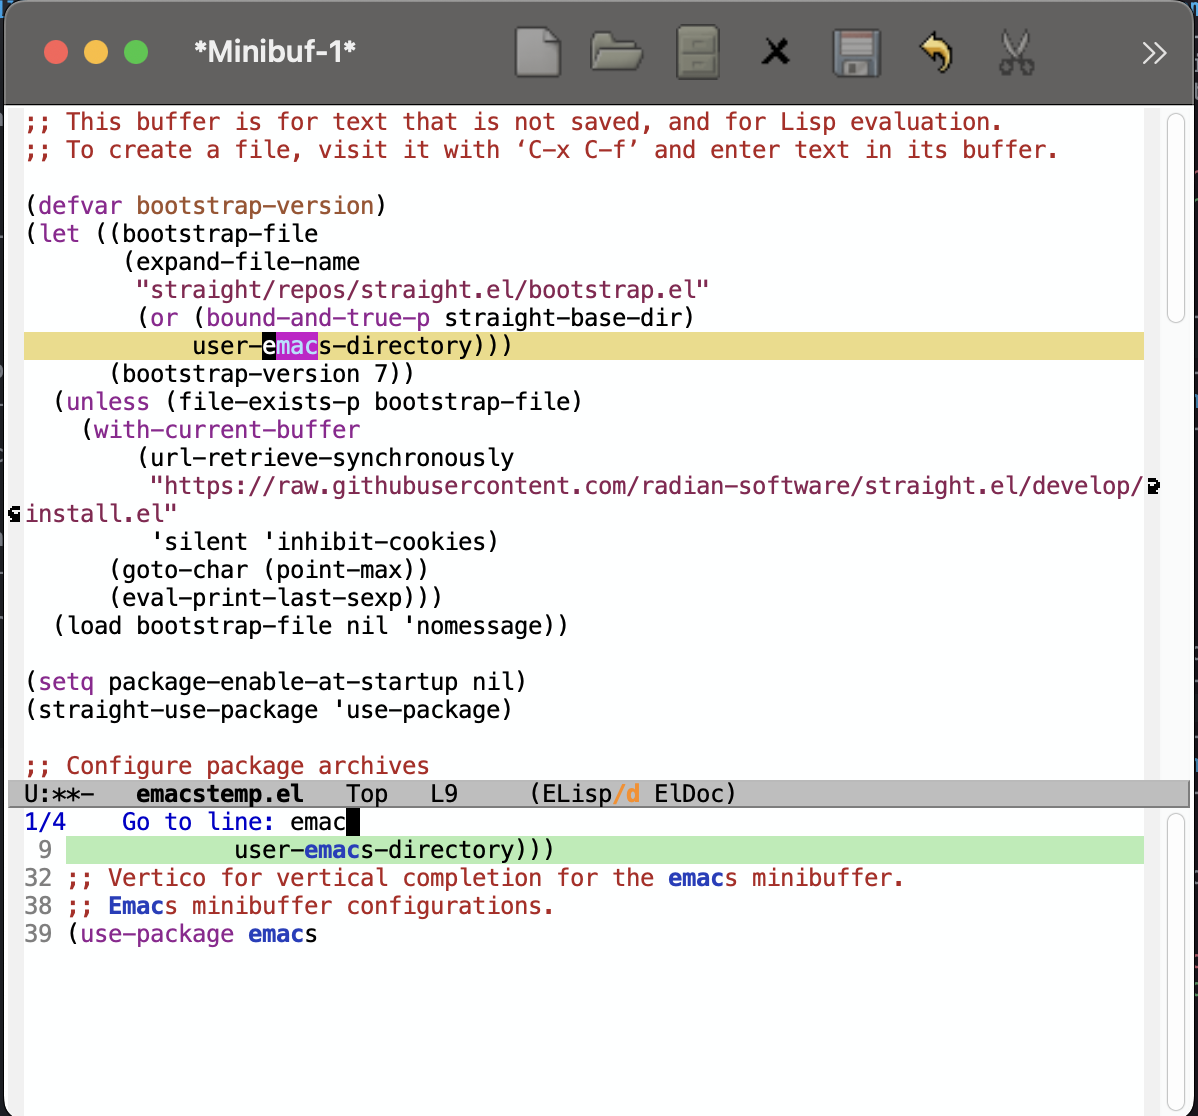Click the Configure package archives comment

click(227, 765)
